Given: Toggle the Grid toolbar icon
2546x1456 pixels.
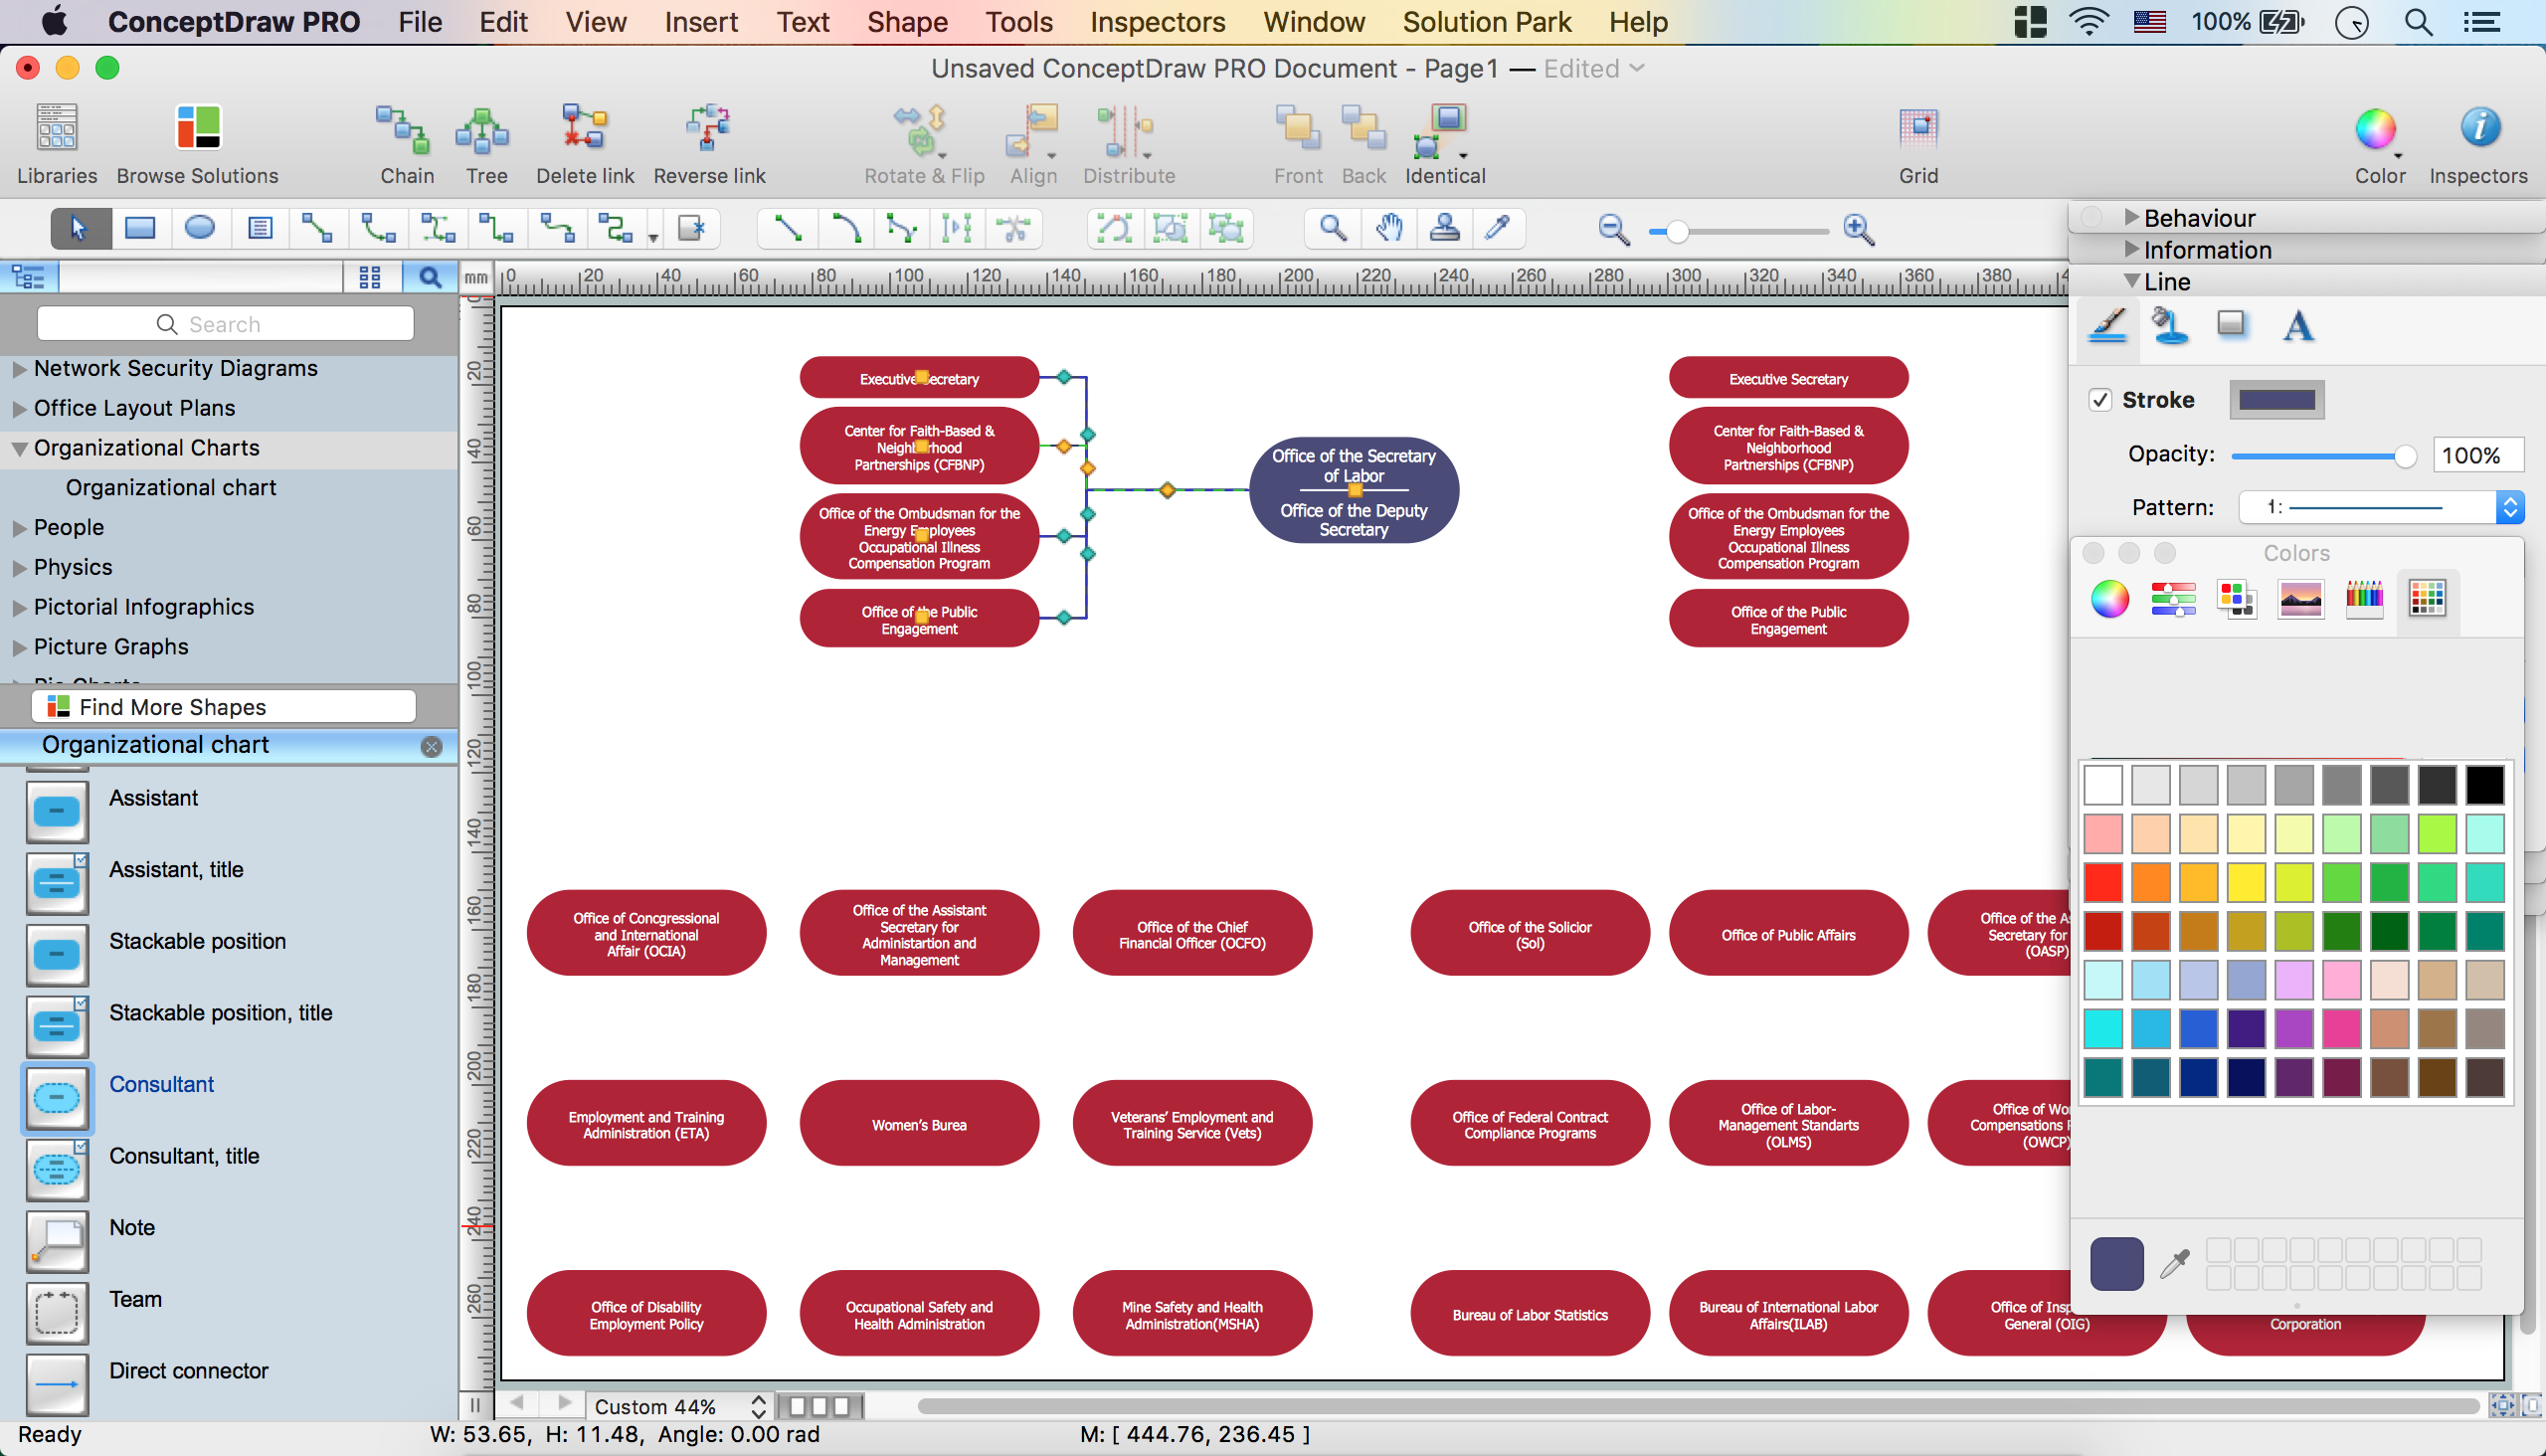Looking at the screenshot, I should point(1917,129).
